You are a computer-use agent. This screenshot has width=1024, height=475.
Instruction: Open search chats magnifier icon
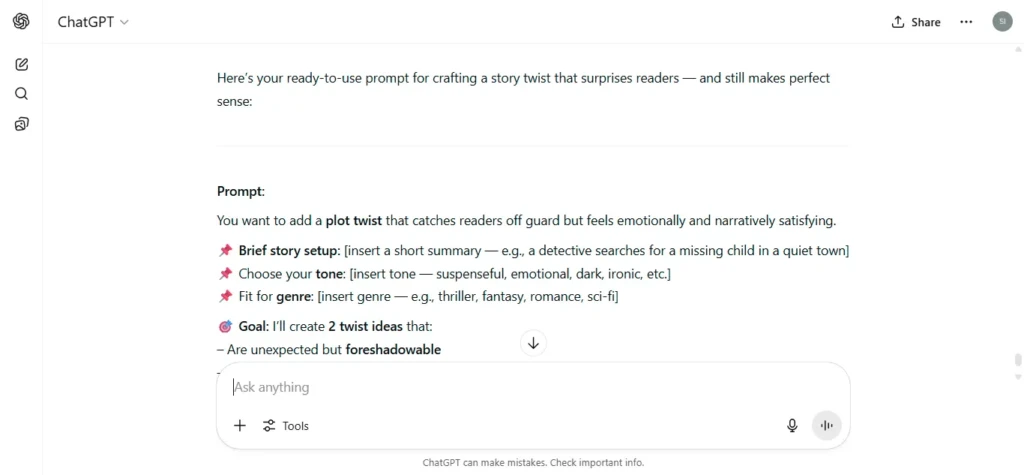pos(21,94)
